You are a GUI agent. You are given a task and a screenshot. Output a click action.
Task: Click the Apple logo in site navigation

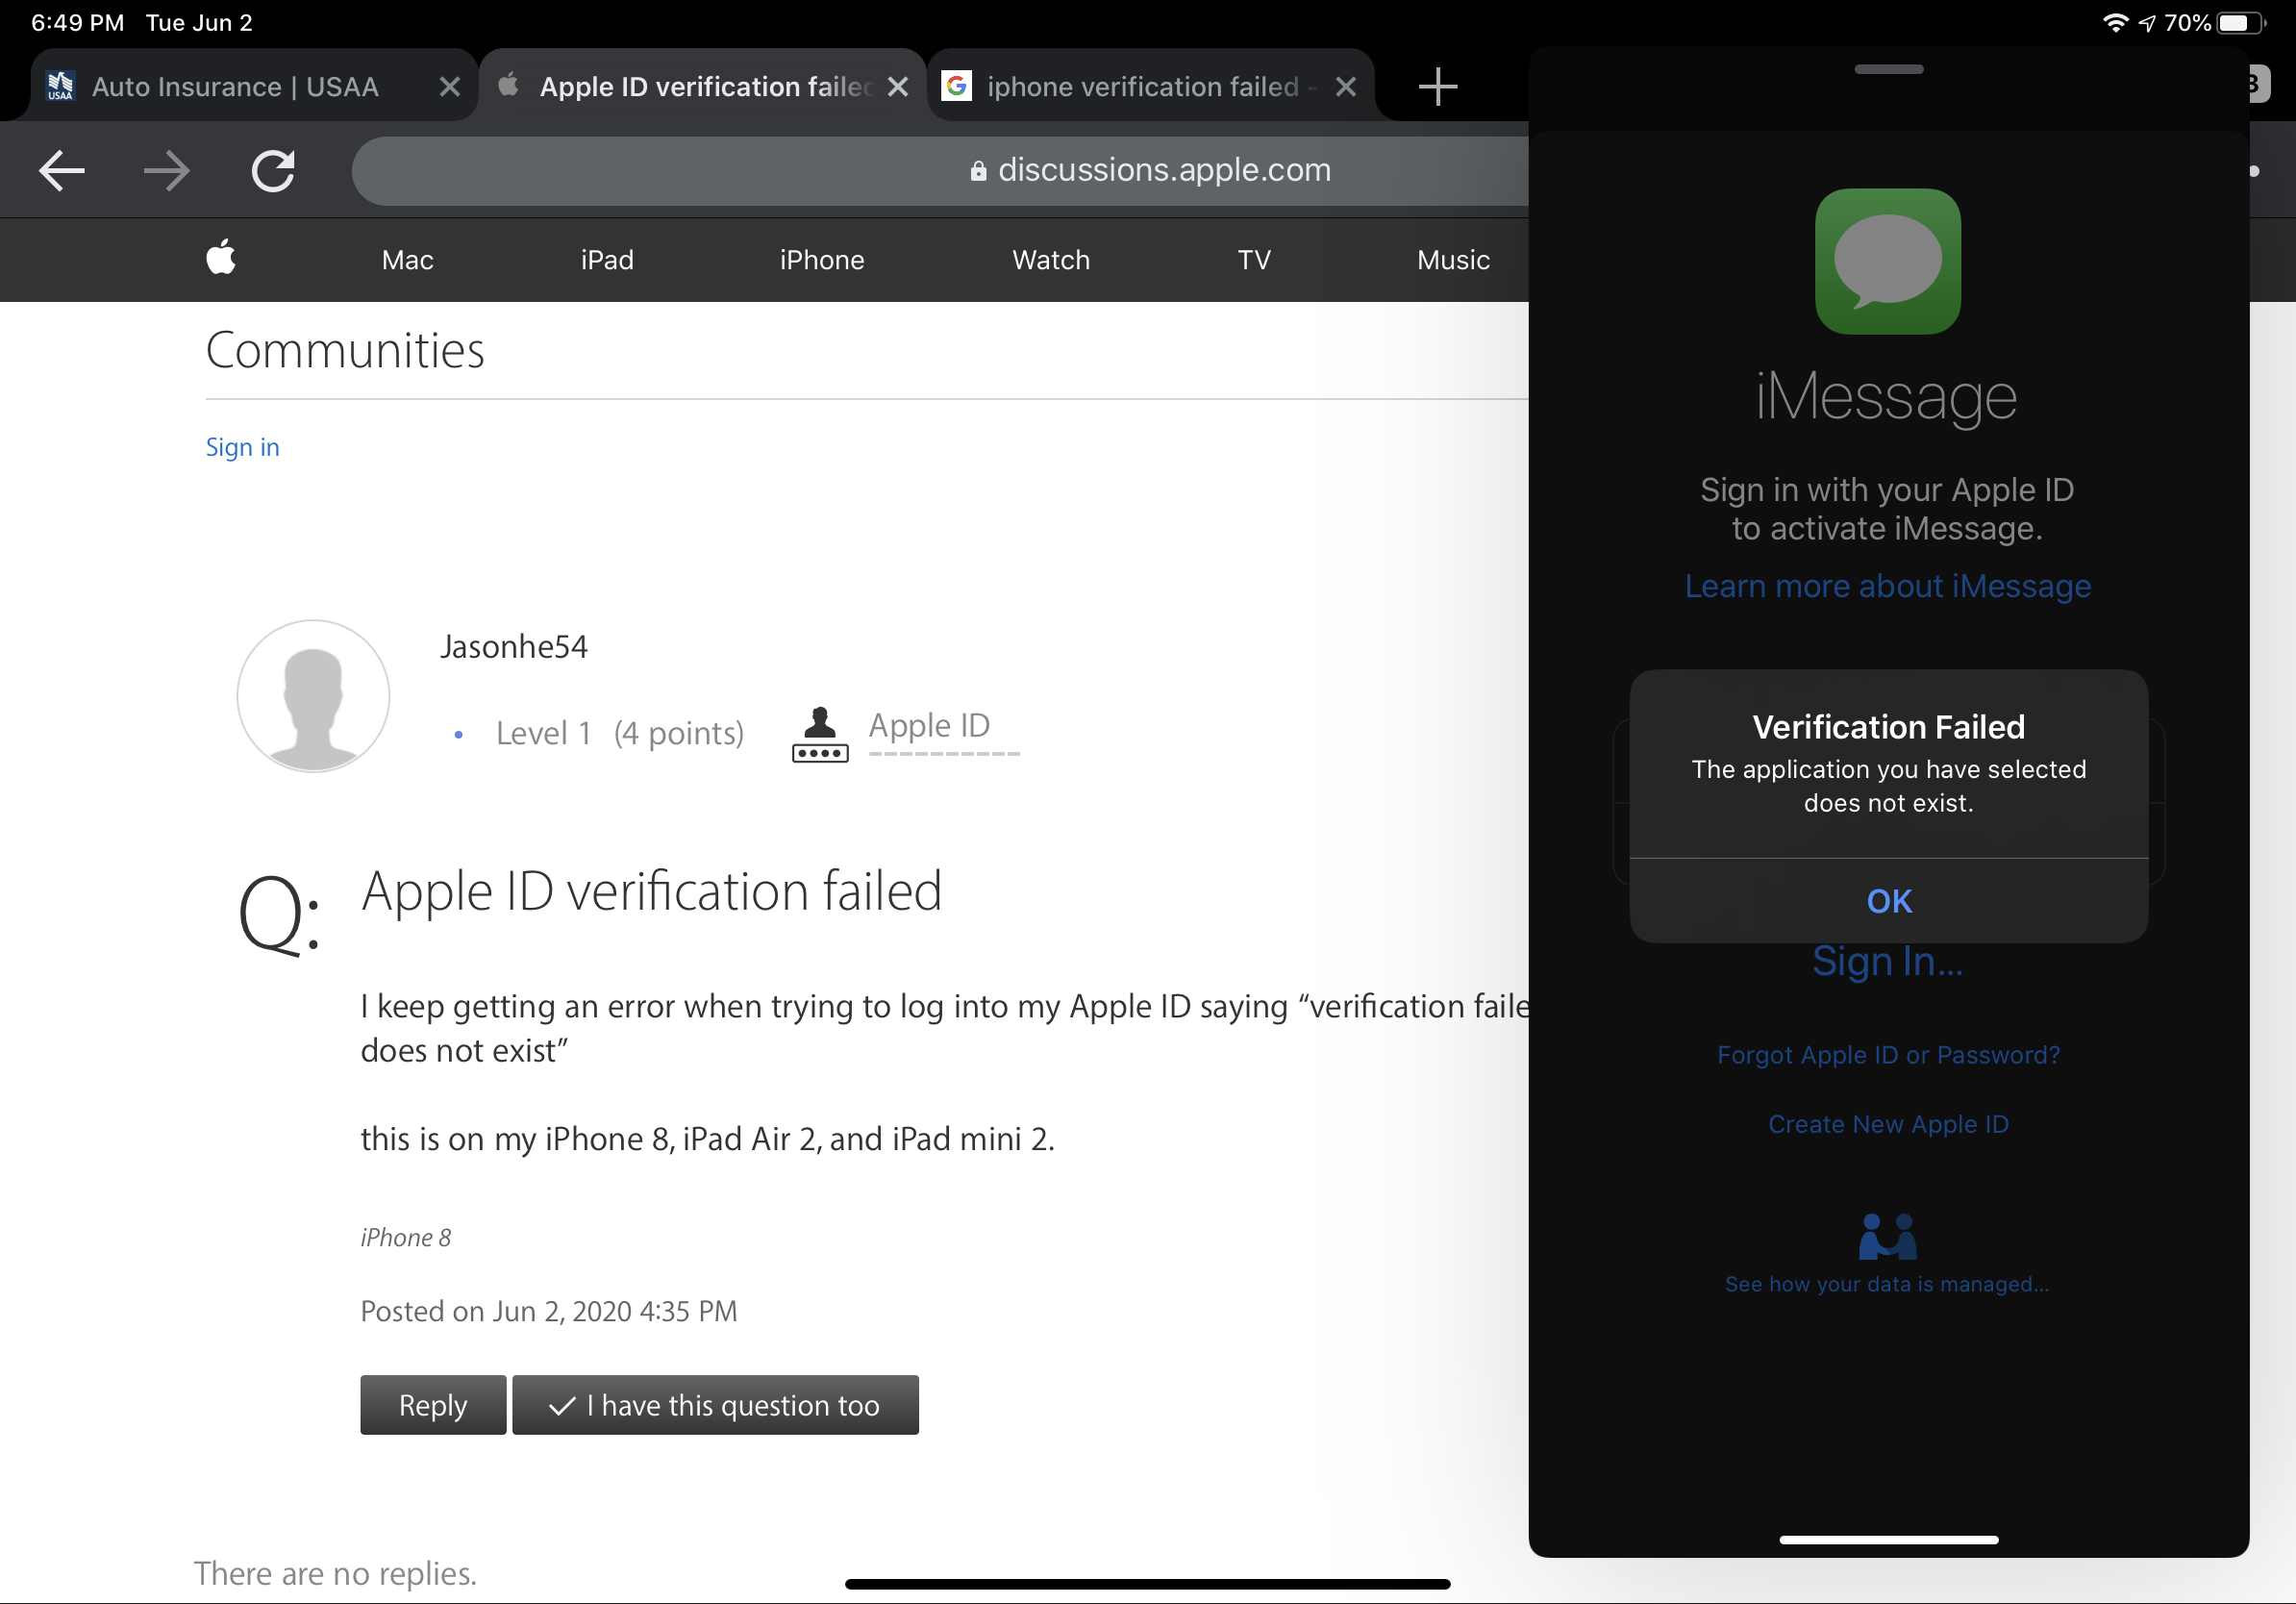221,259
